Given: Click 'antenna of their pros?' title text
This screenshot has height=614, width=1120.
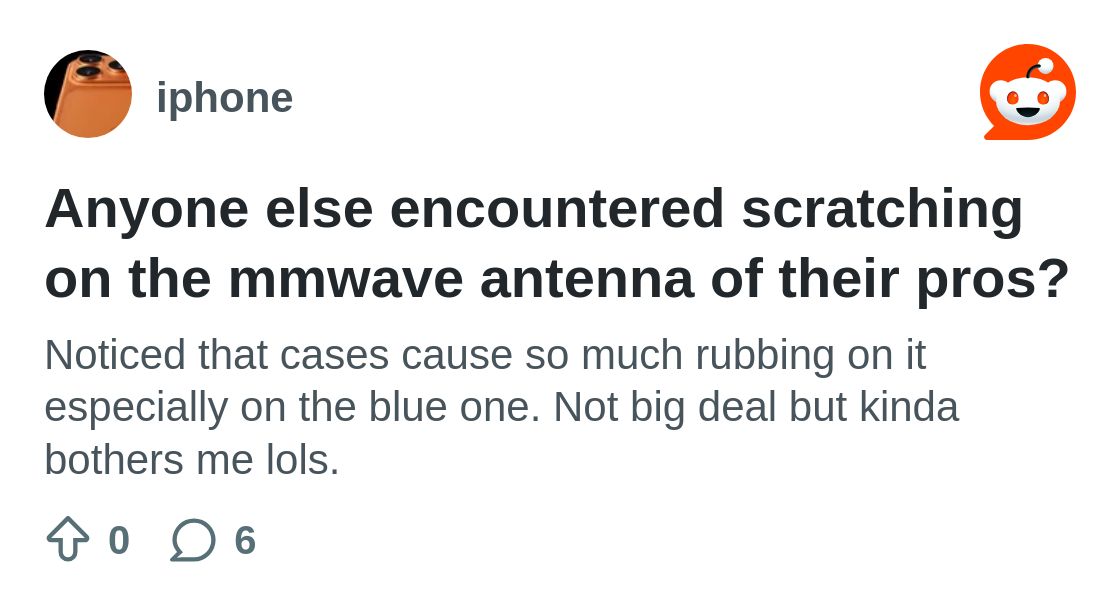Looking at the screenshot, I should pyautogui.click(x=775, y=278).
